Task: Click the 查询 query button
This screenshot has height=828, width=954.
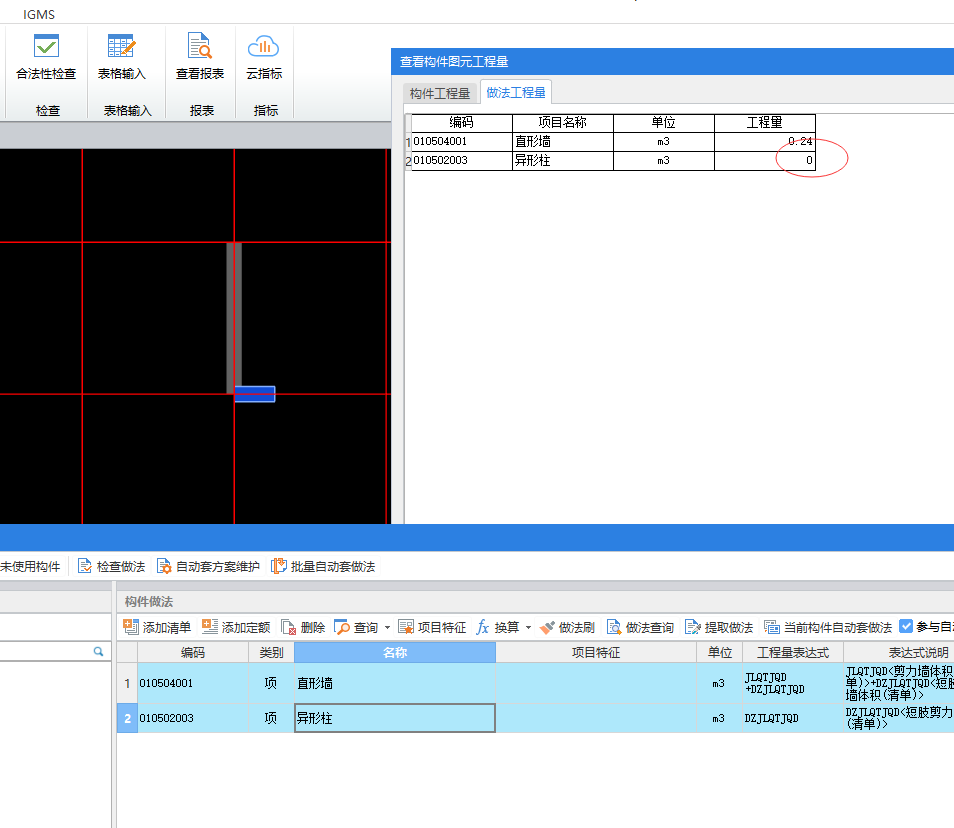Action: tap(357, 627)
